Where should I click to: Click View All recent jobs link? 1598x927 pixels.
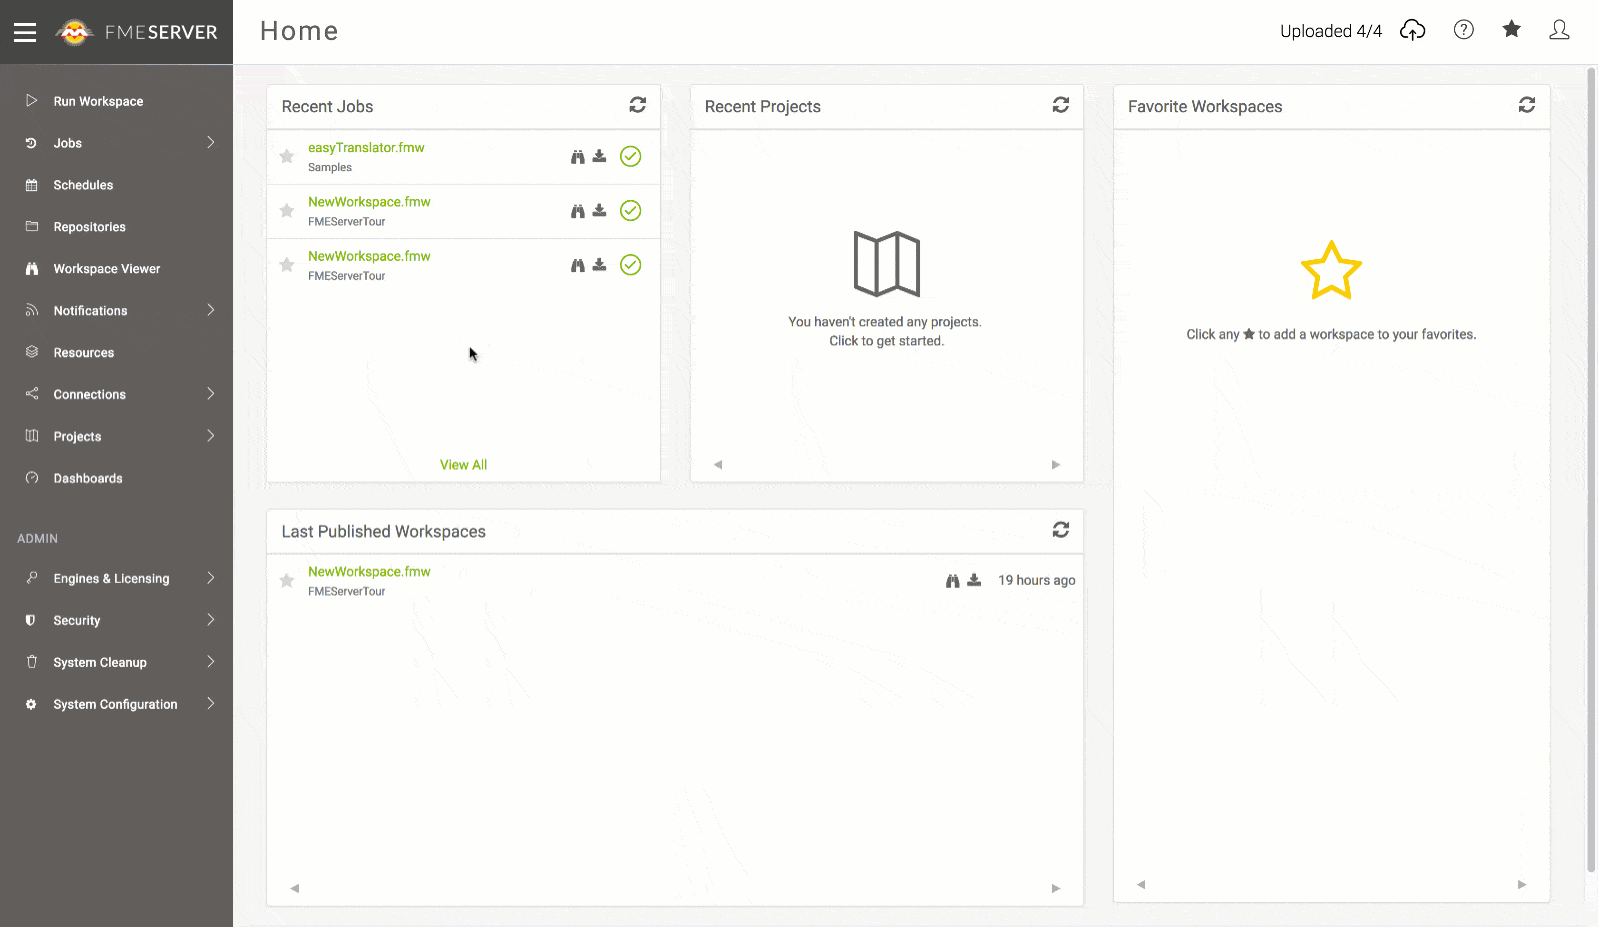click(463, 465)
